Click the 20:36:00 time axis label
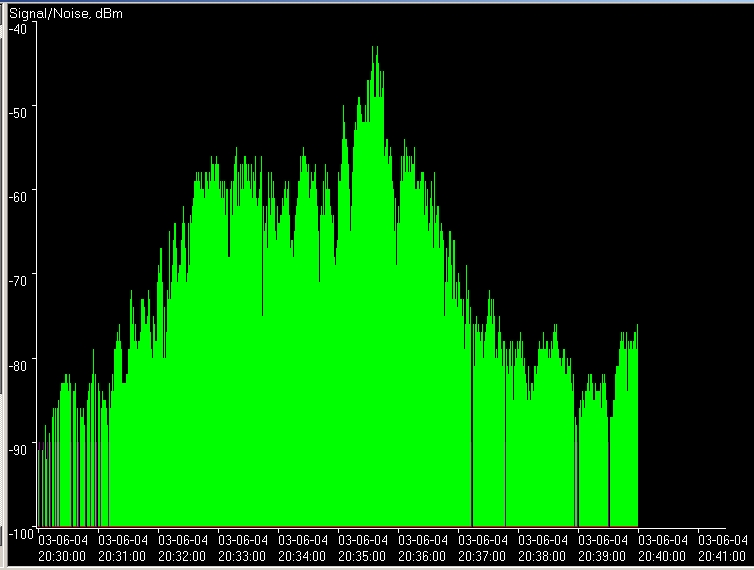Viewport: 754px width, 570px height. (423, 549)
